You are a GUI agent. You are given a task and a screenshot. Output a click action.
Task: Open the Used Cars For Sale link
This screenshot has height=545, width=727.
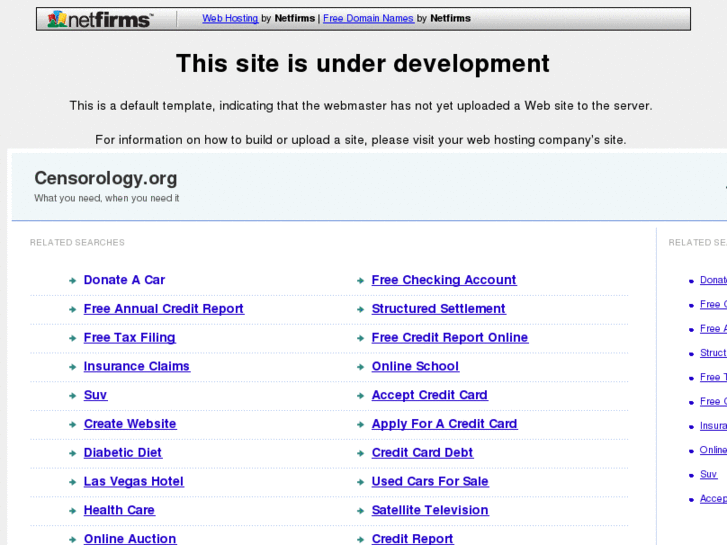point(430,481)
